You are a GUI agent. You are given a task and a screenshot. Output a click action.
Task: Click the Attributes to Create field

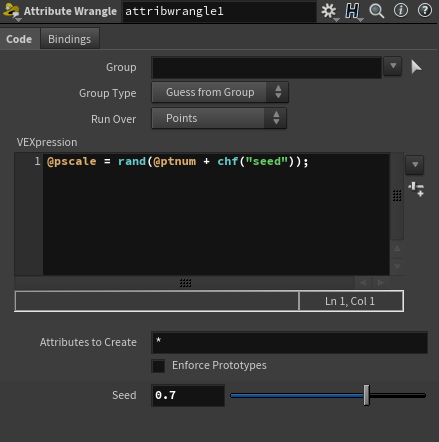pos(289,342)
